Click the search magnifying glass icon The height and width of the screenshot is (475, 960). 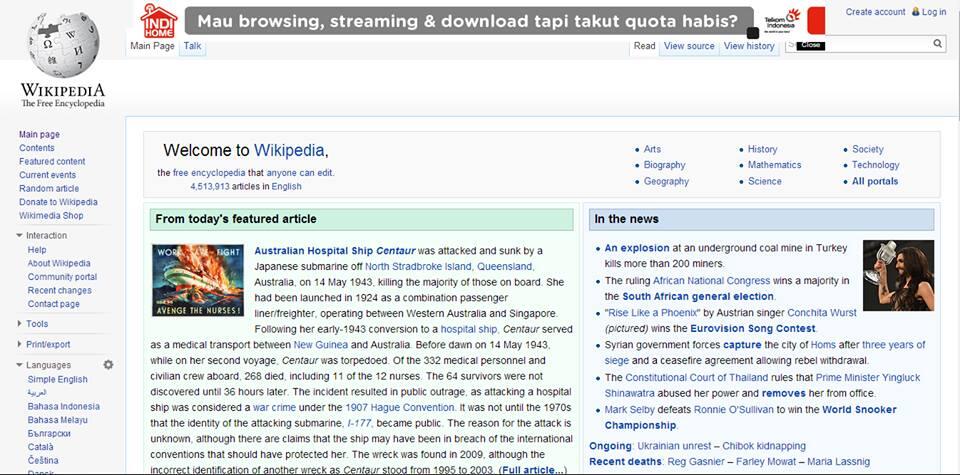pyautogui.click(x=938, y=44)
